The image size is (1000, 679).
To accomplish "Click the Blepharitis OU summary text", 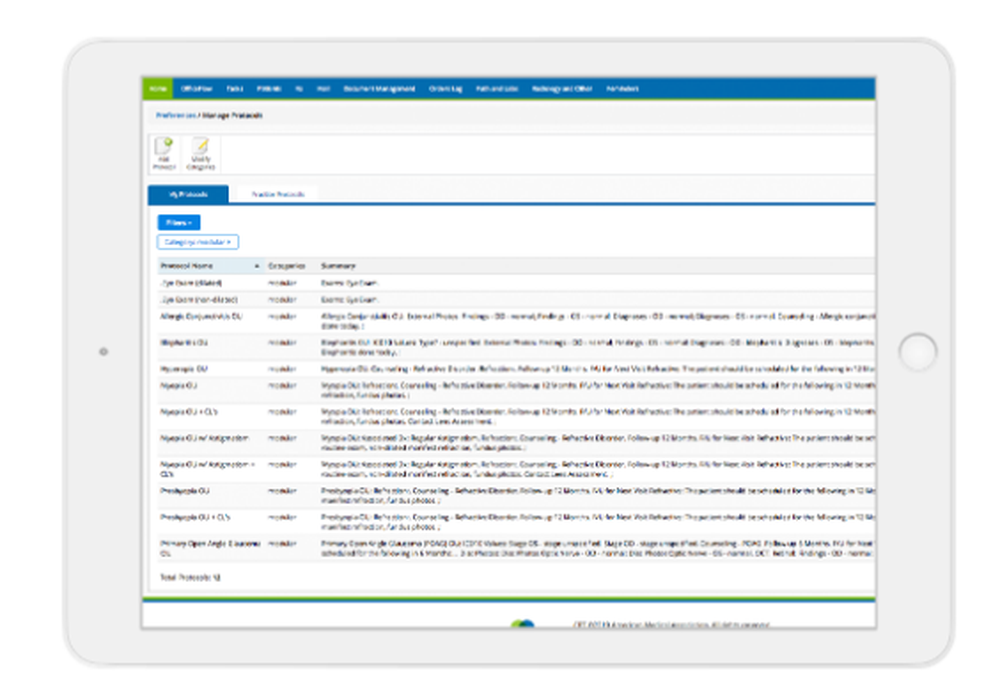I will 597,347.
